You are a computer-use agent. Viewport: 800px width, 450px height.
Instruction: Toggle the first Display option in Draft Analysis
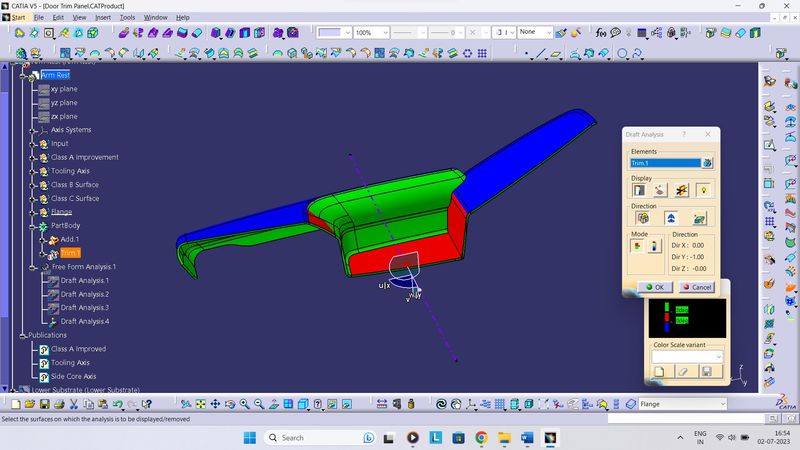click(639, 190)
